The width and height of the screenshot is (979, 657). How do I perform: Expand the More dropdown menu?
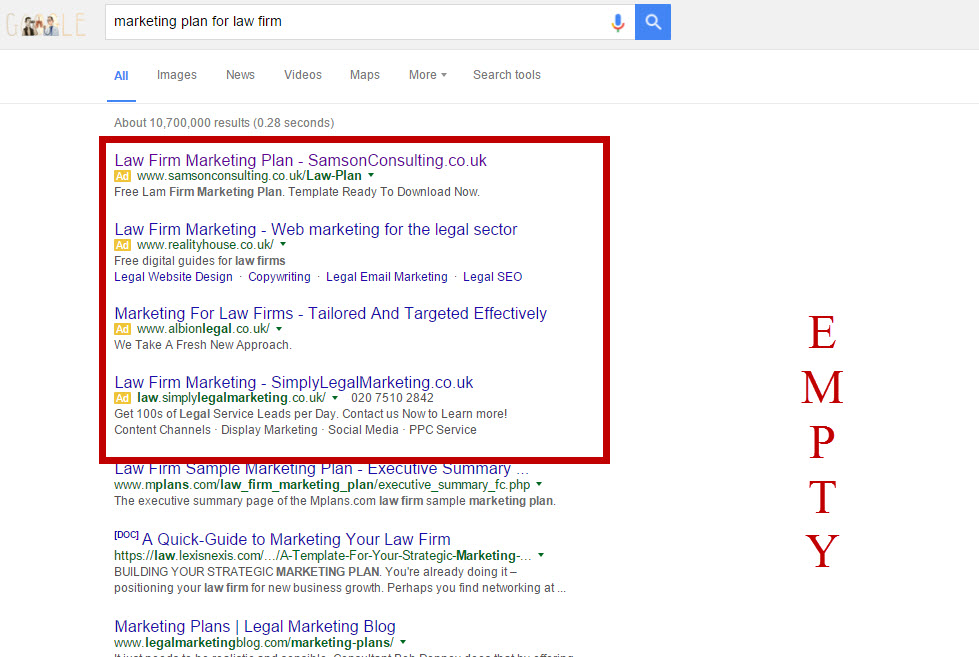(x=428, y=75)
